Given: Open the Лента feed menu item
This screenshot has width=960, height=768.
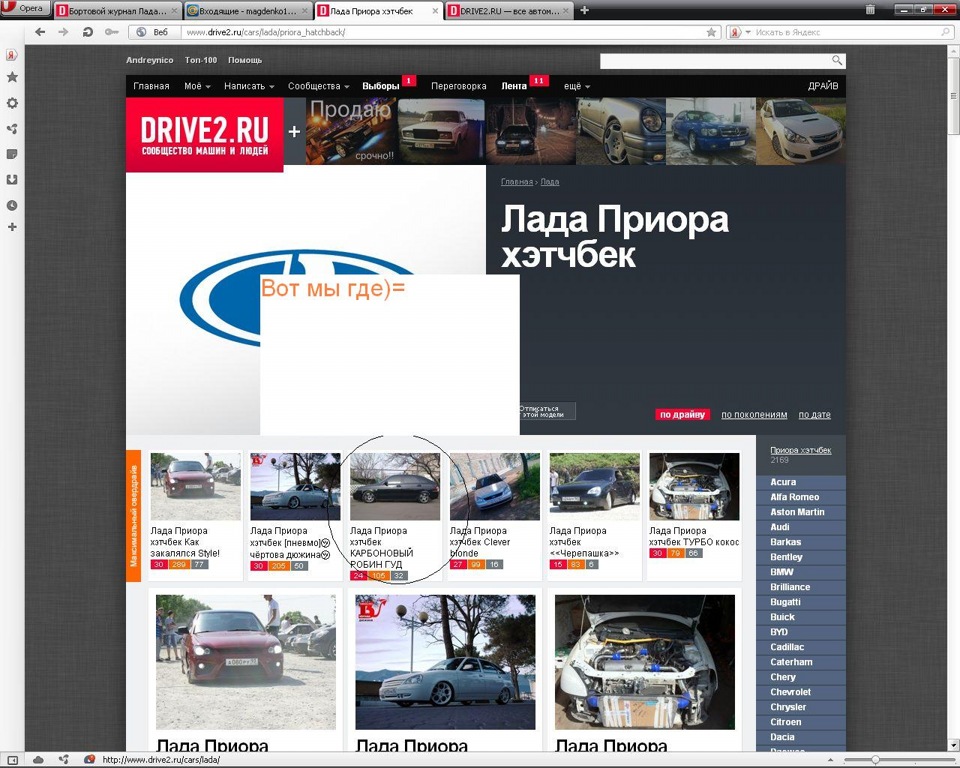Looking at the screenshot, I should point(514,86).
